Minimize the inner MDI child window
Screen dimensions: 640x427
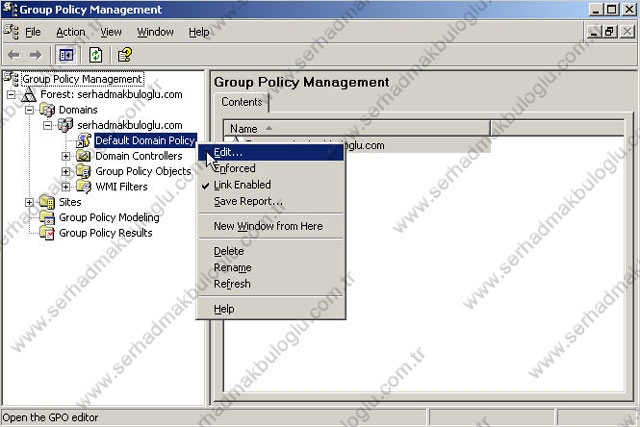[x=594, y=31]
